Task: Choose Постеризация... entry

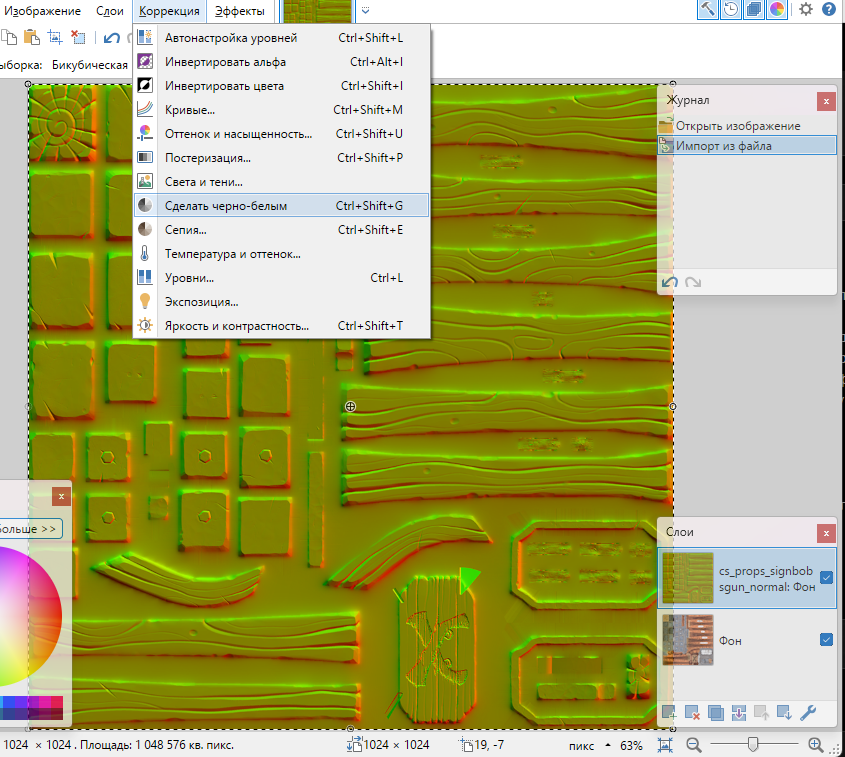Action: tap(281, 158)
